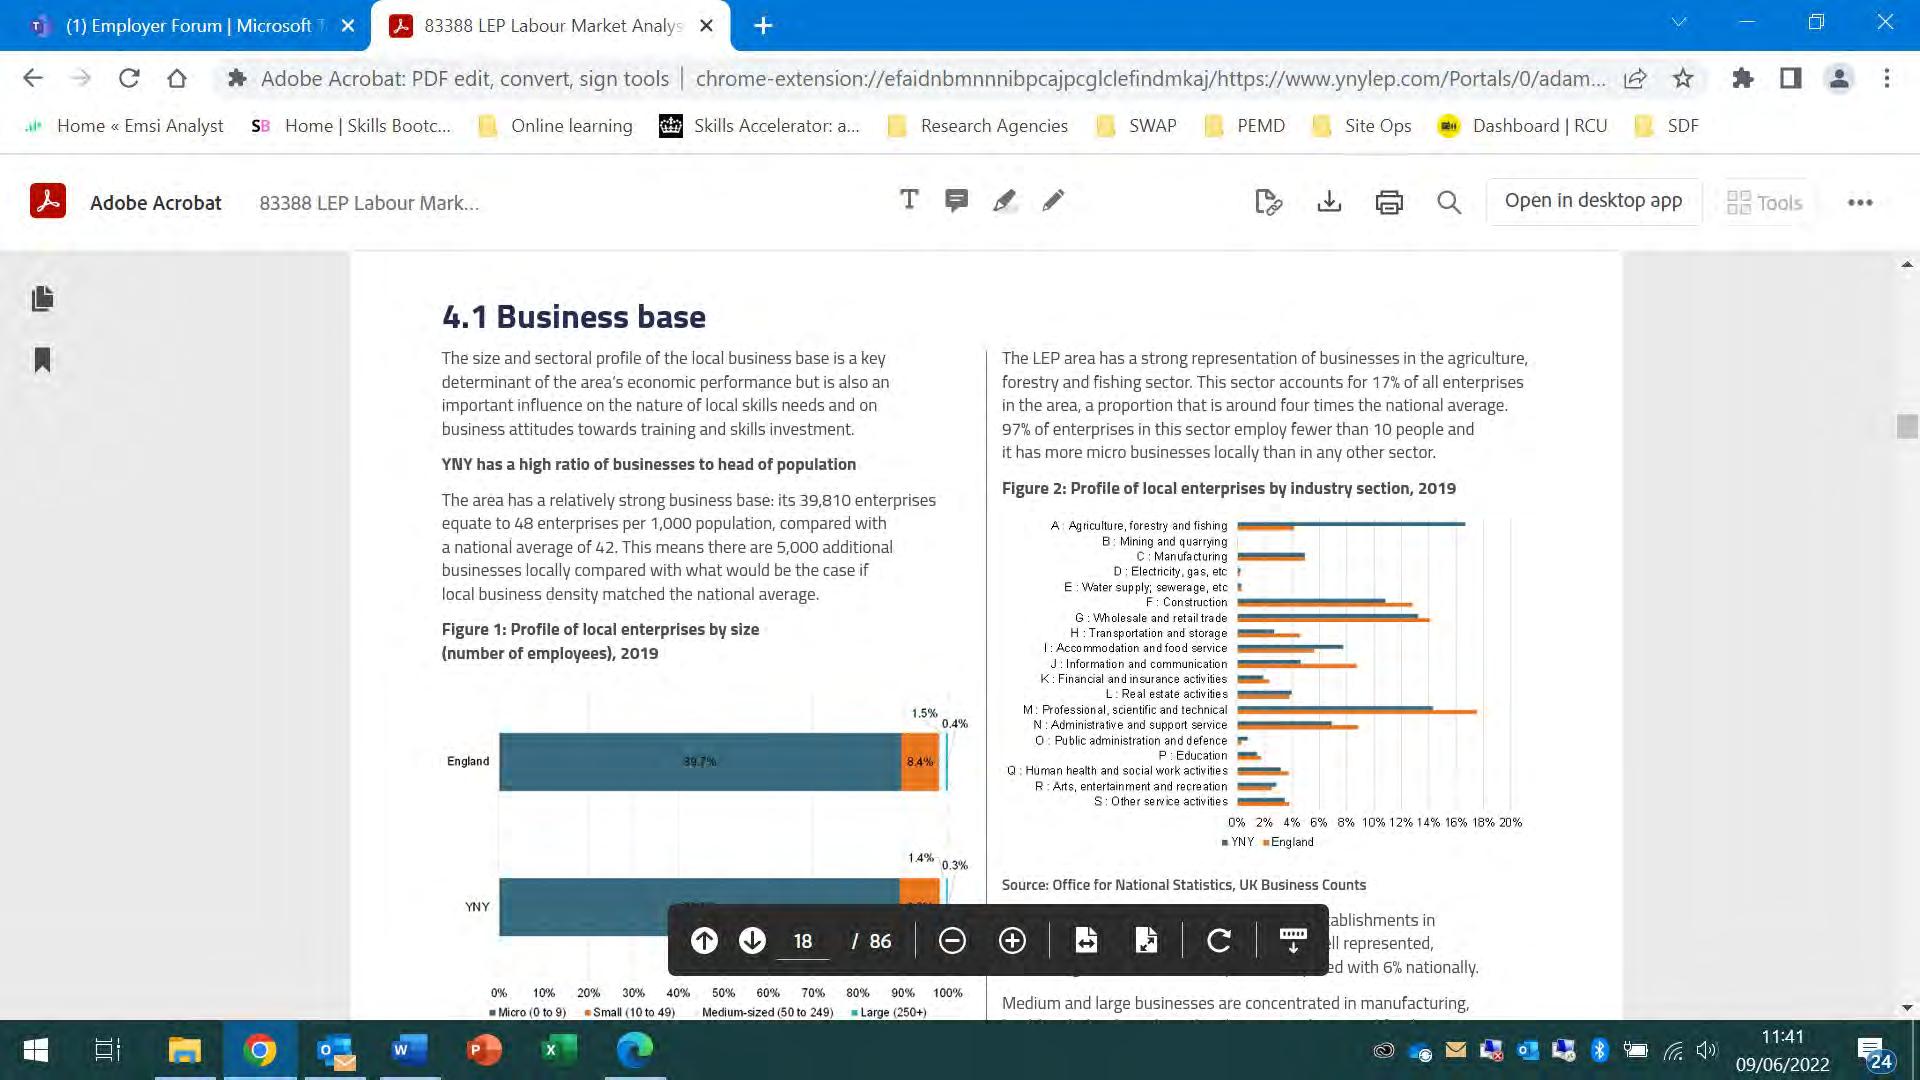1920x1080 pixels.
Task: Expand Chrome tab search chevron
Action: pos(1679,22)
